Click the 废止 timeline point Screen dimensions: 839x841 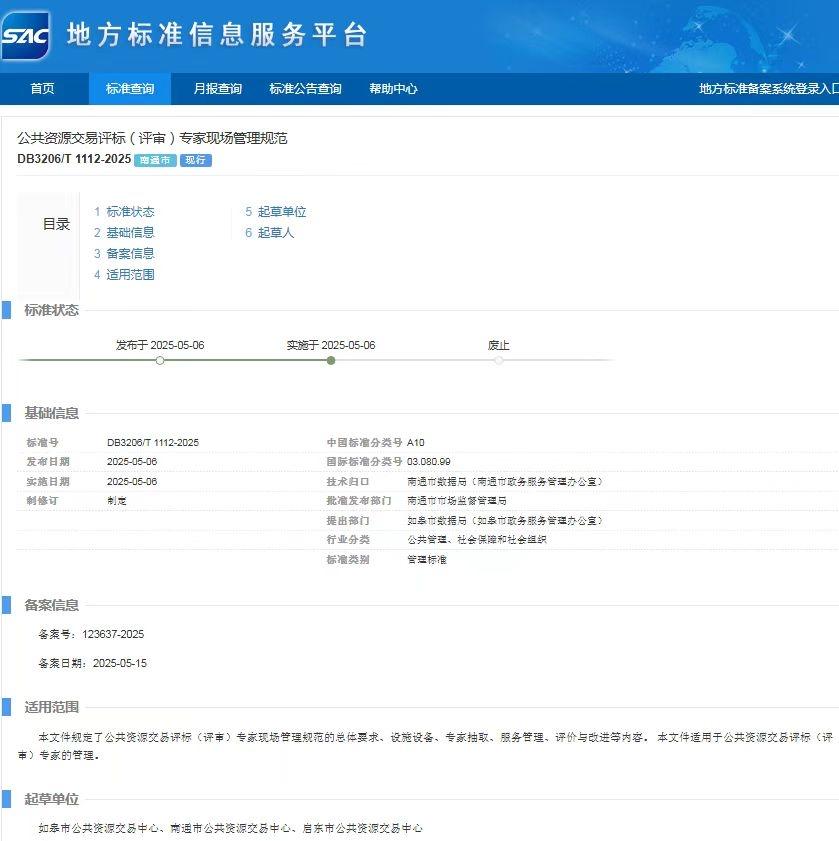pyautogui.click(x=499, y=360)
